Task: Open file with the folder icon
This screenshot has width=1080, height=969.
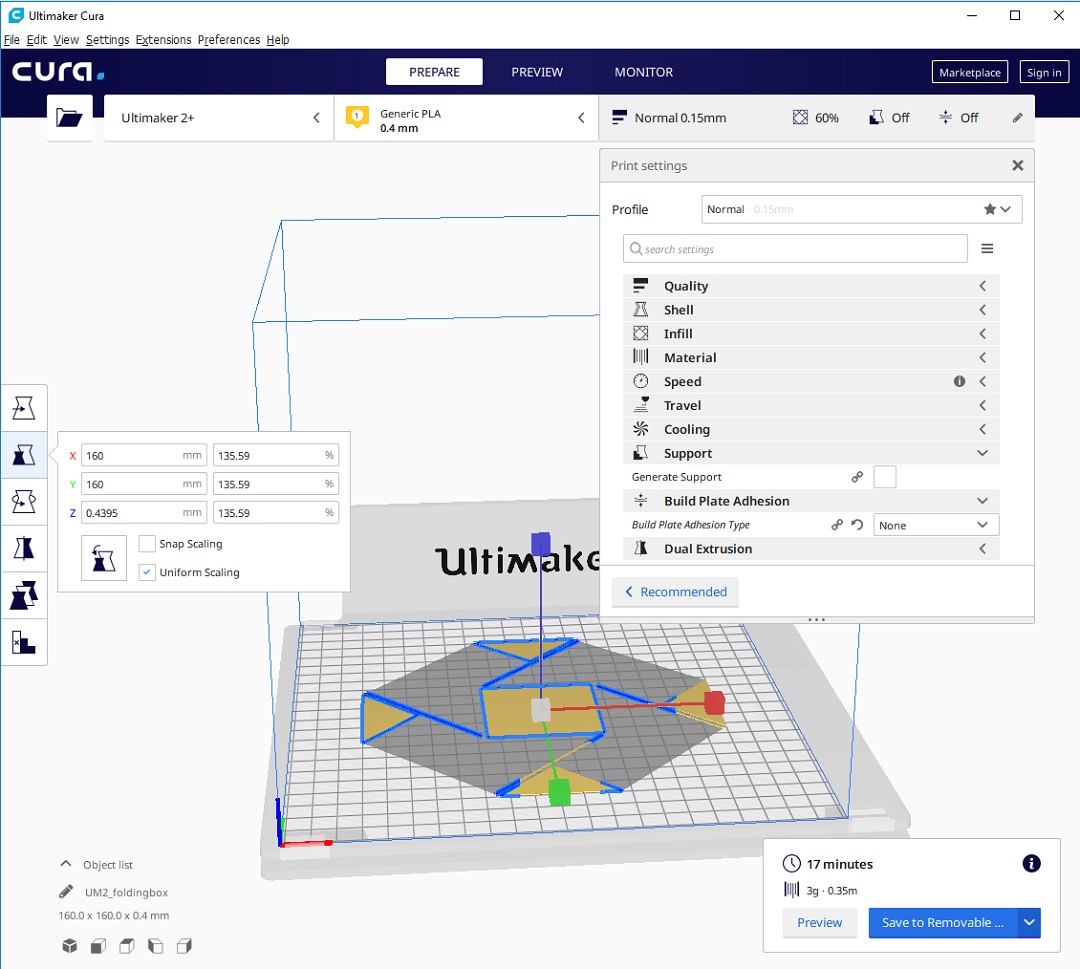Action: point(70,118)
